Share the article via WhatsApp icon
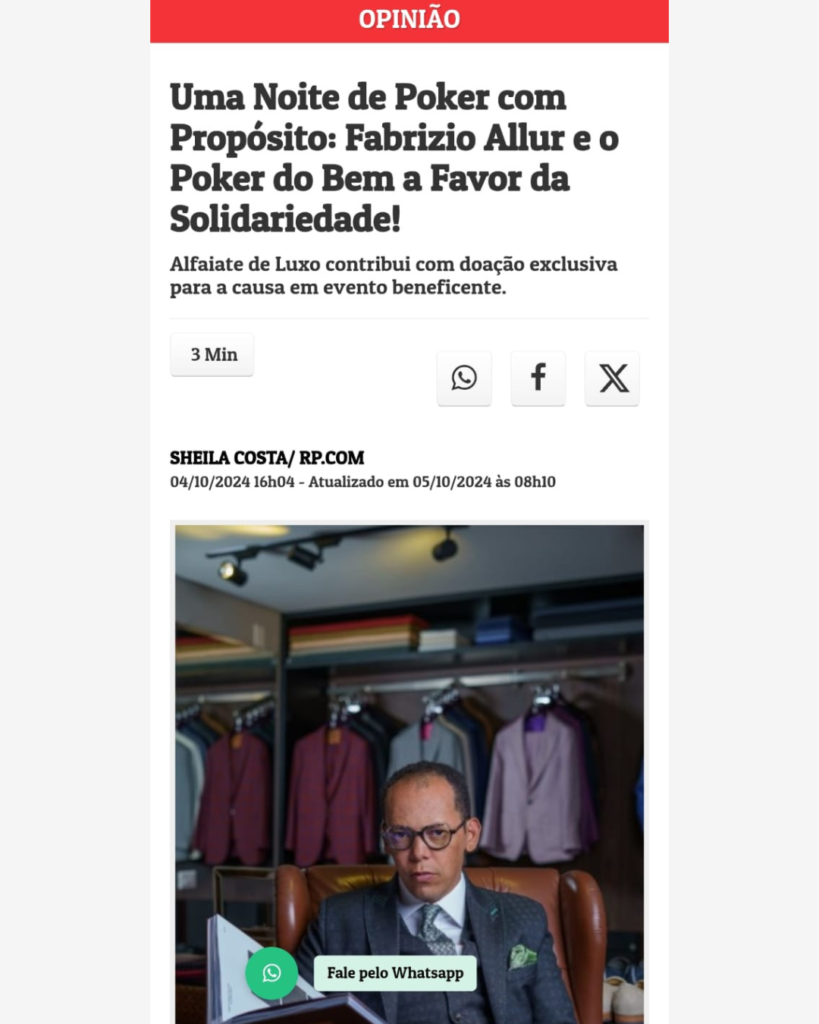Image resolution: width=819 pixels, height=1024 pixels. tap(464, 378)
